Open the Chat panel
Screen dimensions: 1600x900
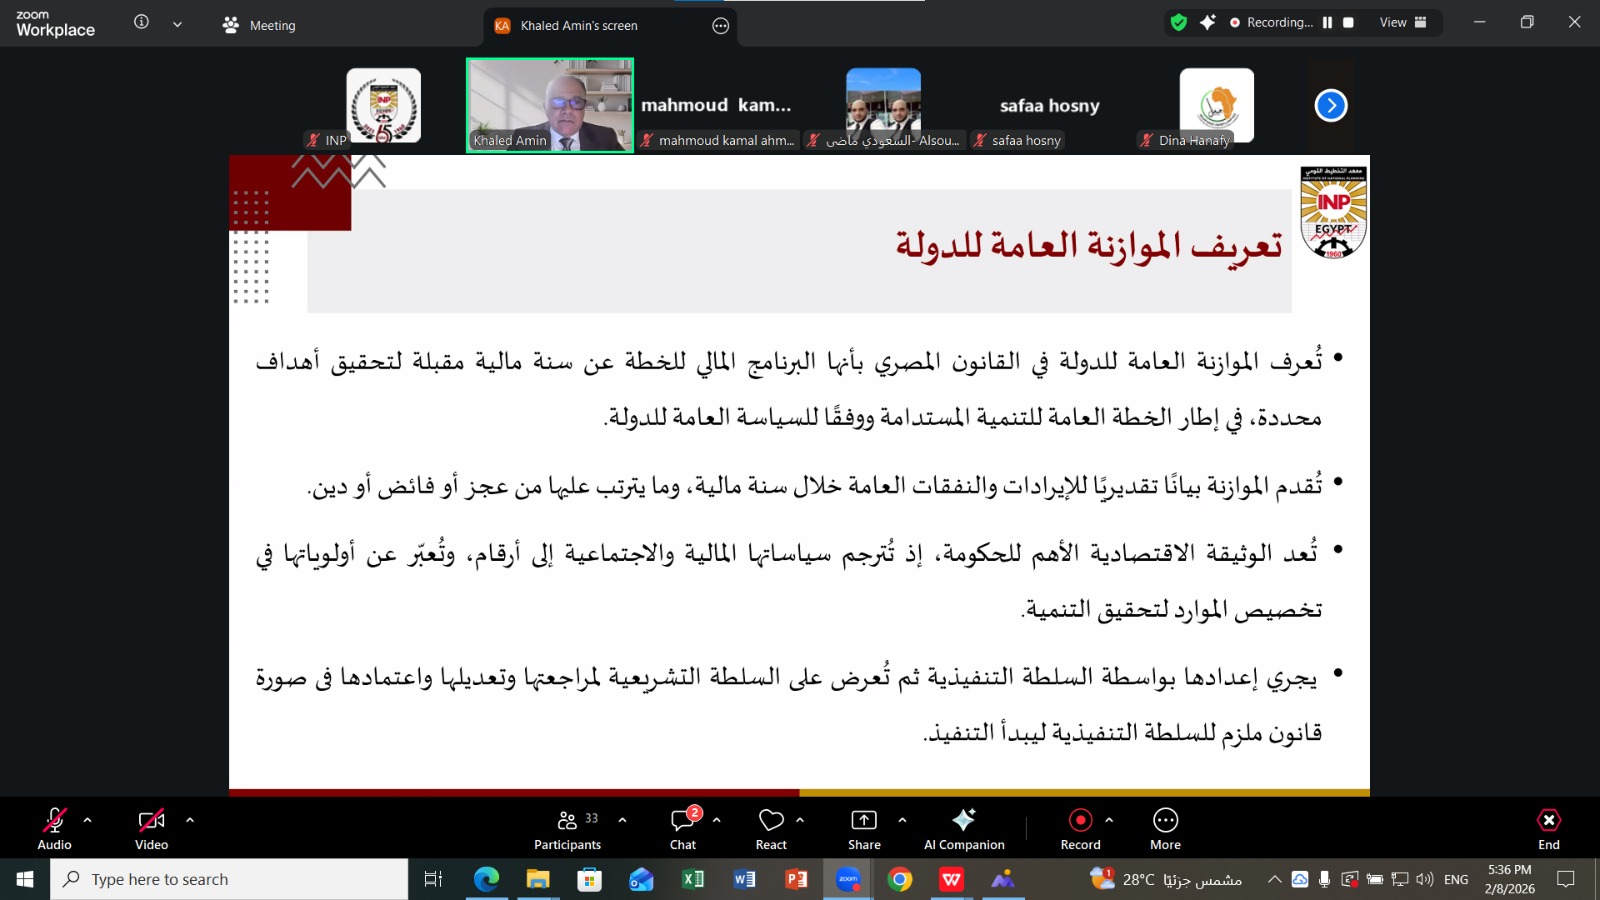683,829
